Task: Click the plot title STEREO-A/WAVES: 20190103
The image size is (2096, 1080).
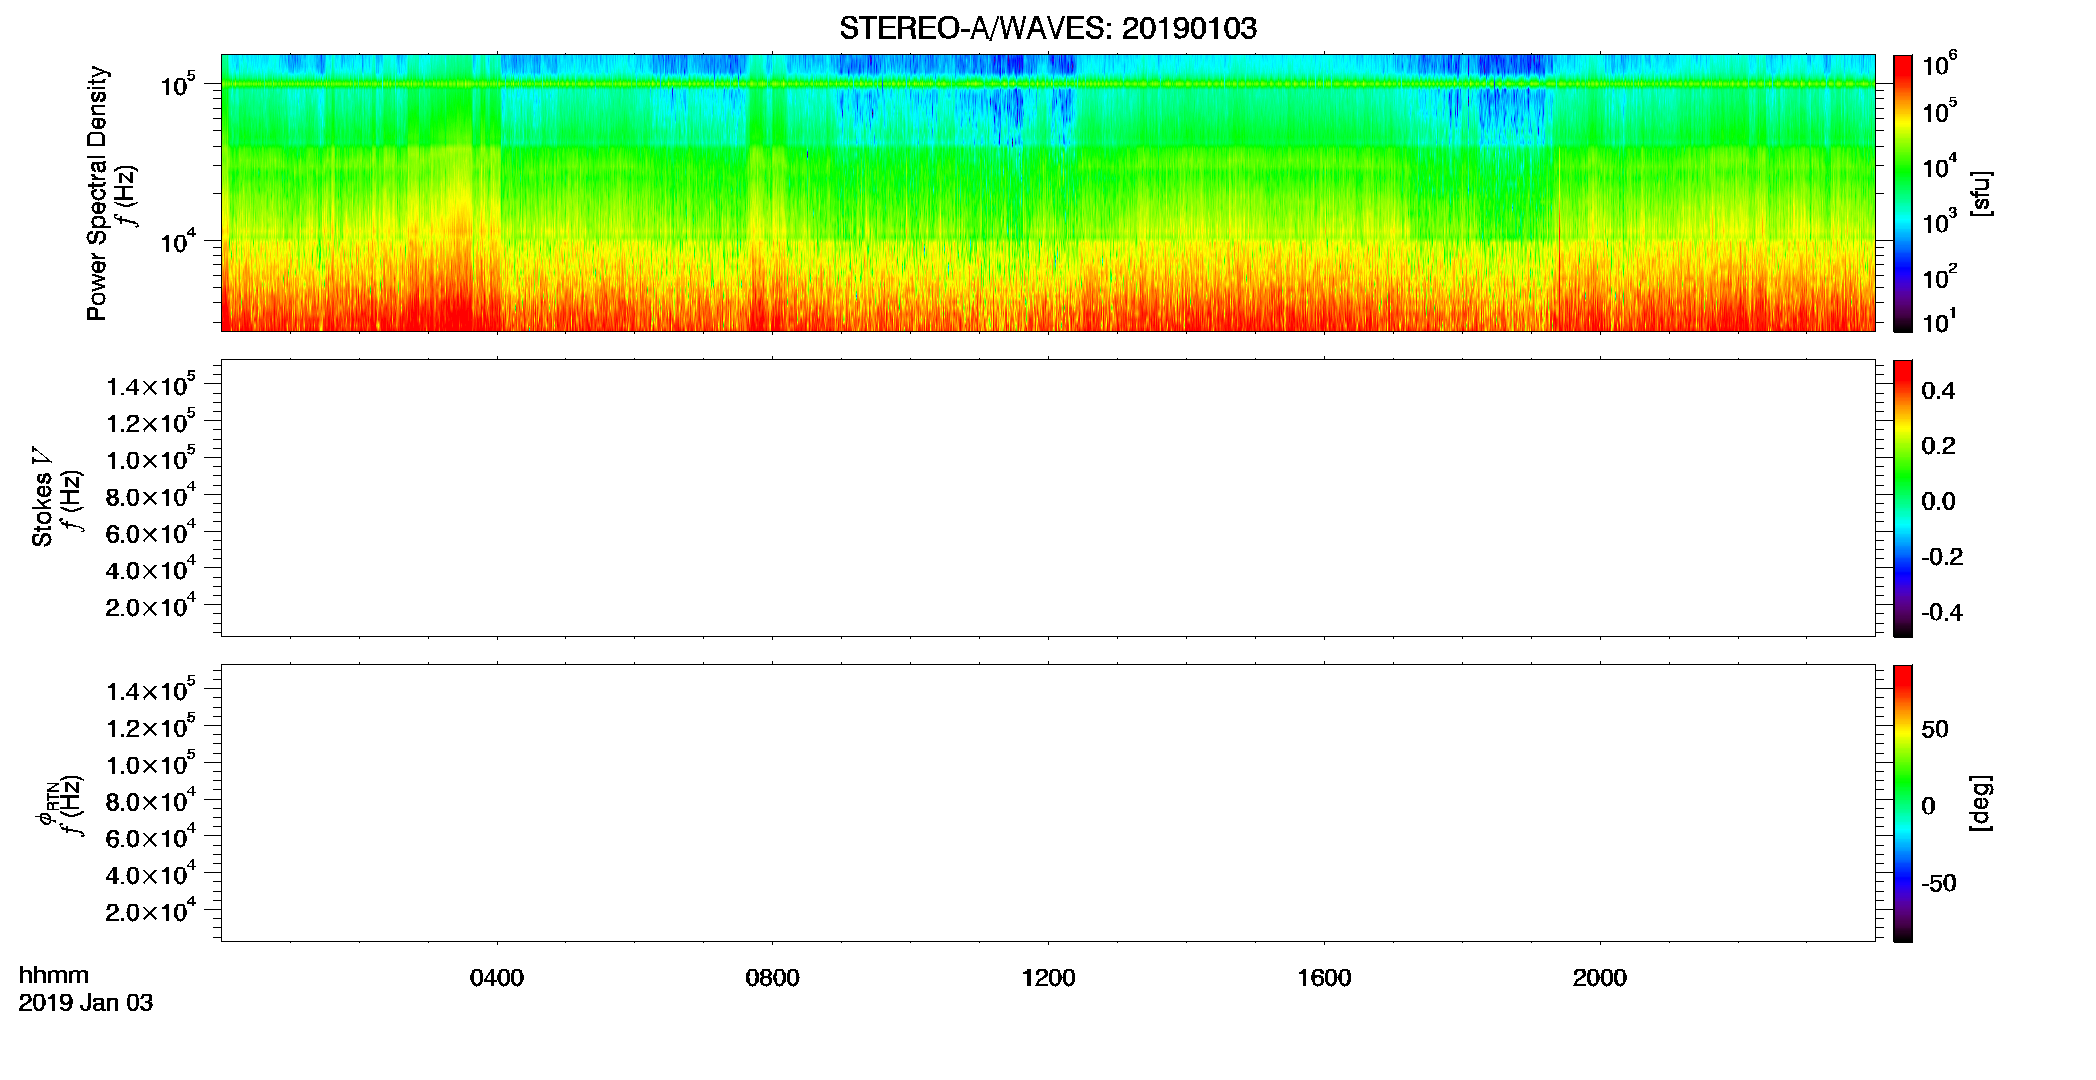Action: coord(1048,28)
